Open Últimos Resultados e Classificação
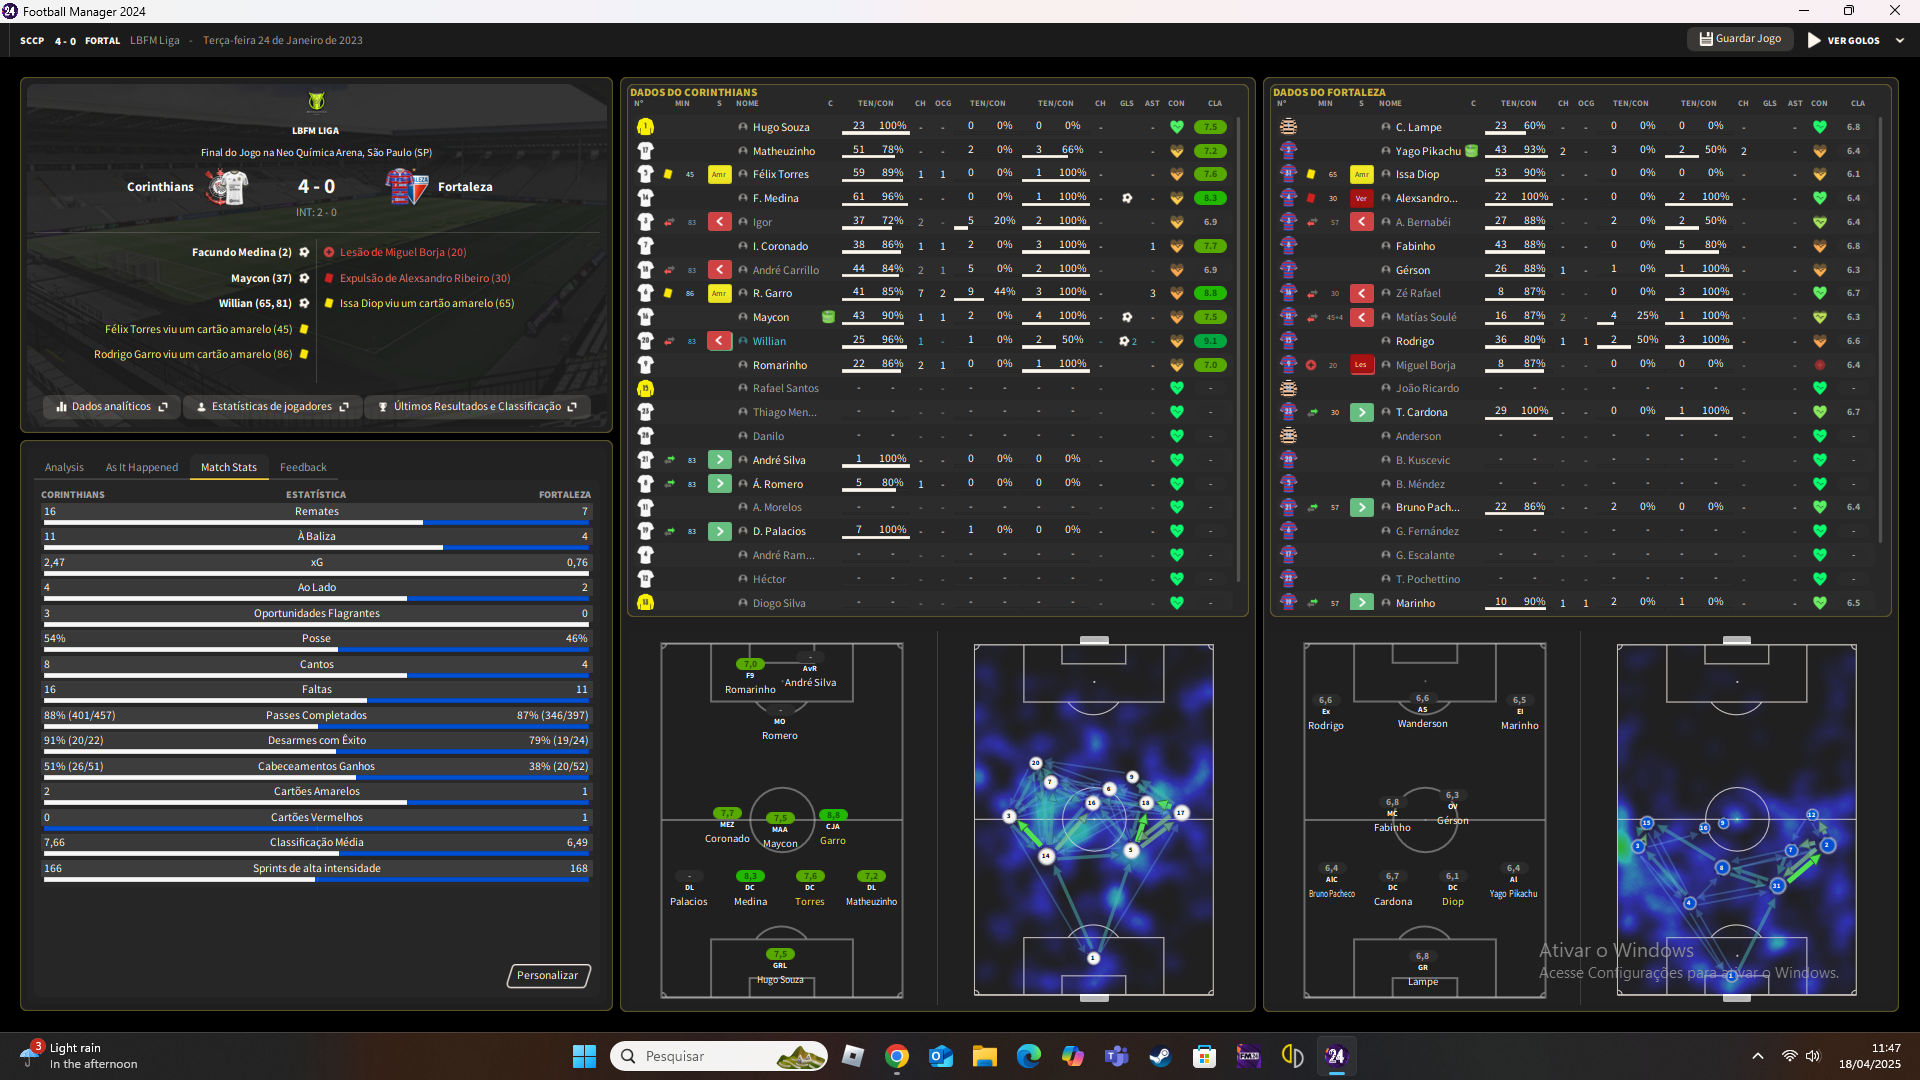Viewport: 1920px width, 1080px height. (x=477, y=407)
